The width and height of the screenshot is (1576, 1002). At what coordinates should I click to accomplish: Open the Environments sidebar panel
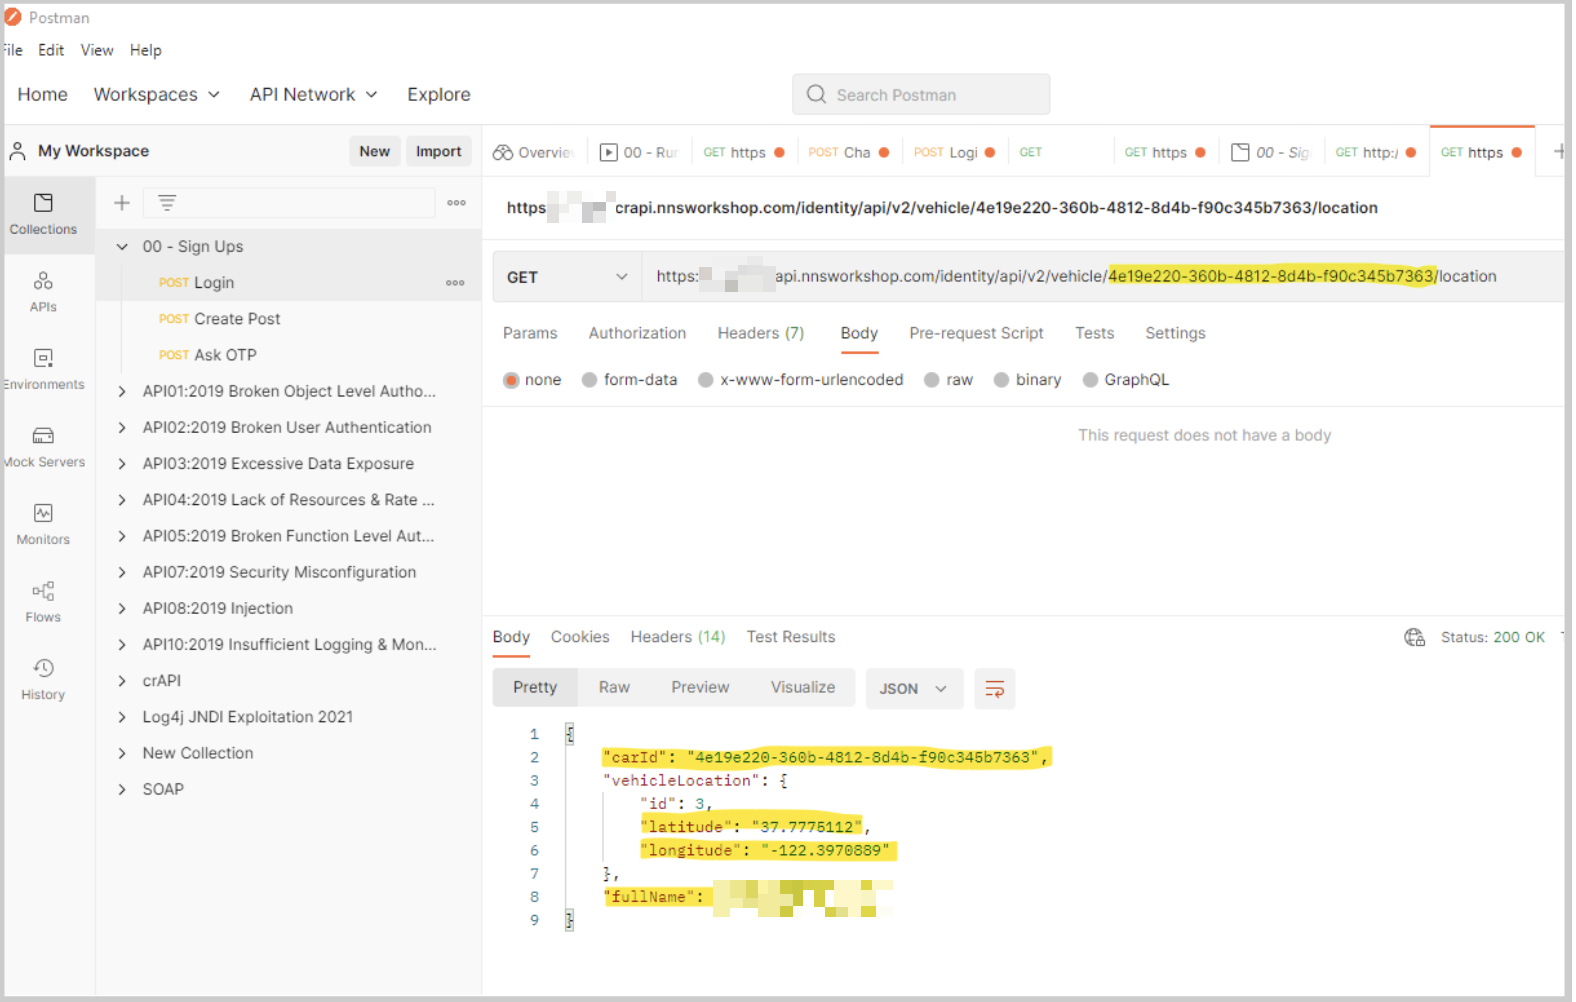tap(43, 369)
